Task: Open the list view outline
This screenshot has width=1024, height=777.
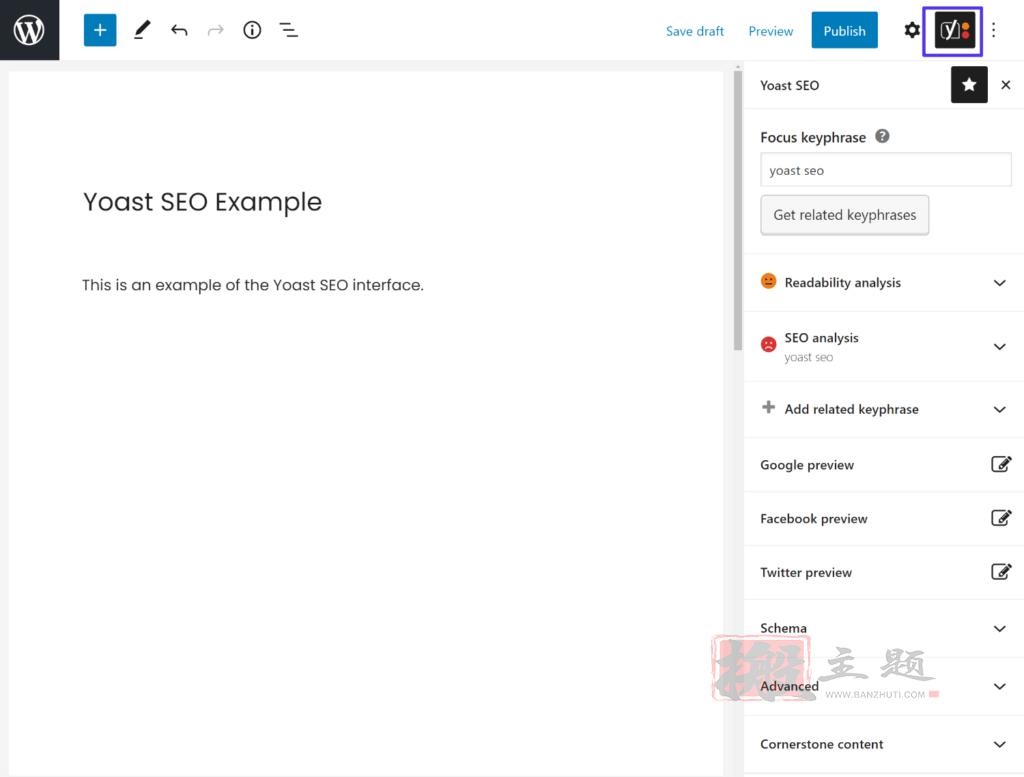Action: coord(289,30)
